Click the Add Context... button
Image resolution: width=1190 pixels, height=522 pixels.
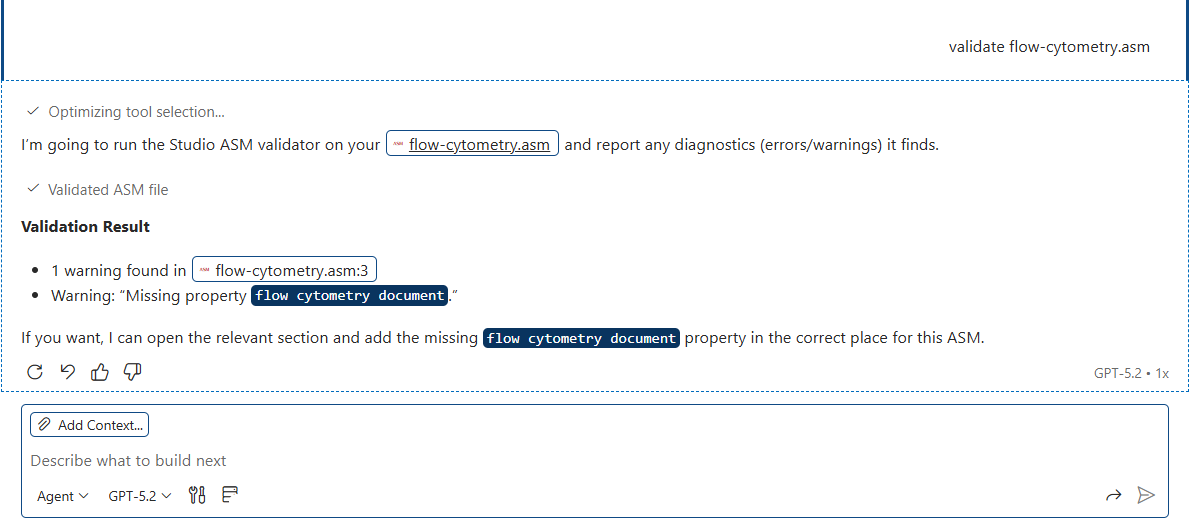(x=90, y=425)
